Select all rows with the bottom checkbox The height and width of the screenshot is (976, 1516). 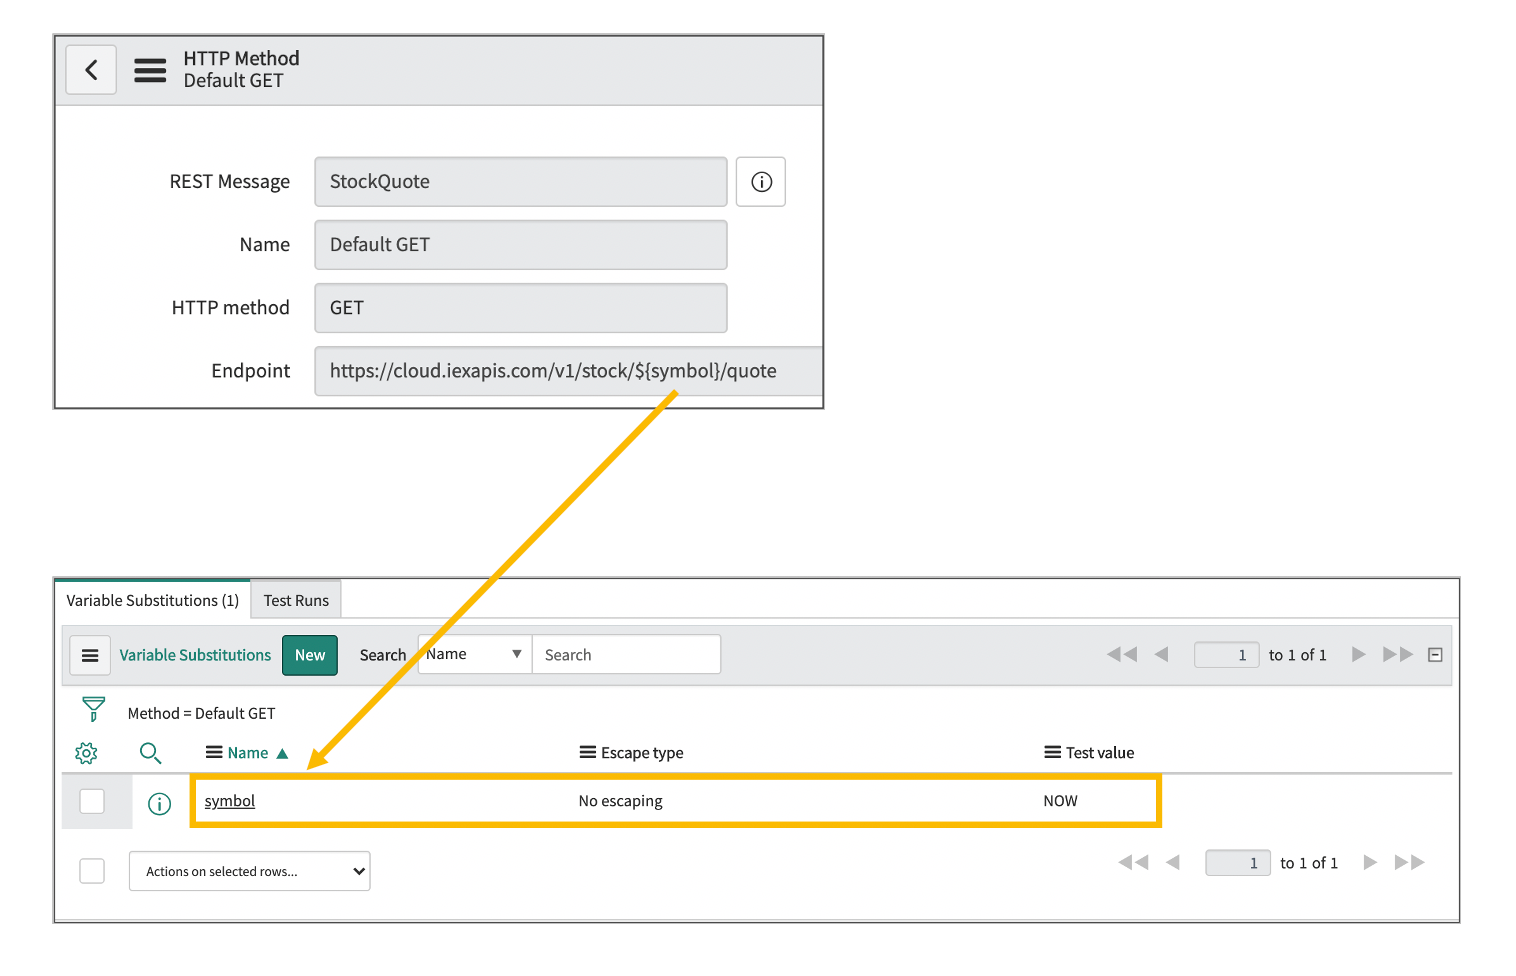[92, 870]
